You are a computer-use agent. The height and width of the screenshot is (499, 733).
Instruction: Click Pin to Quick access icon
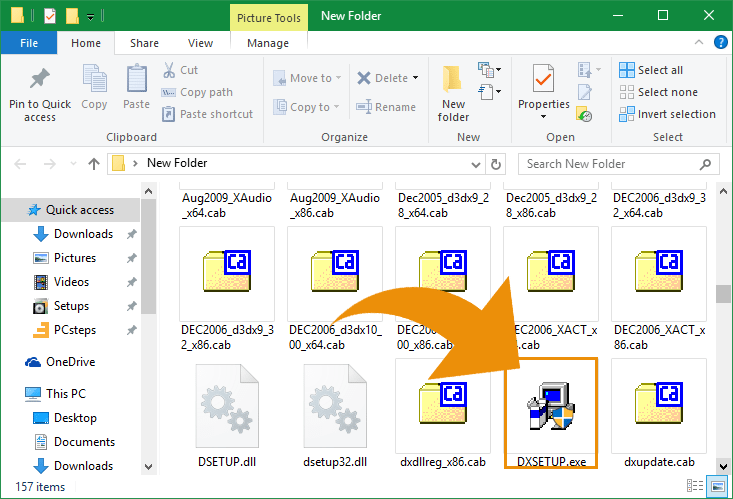pos(40,78)
